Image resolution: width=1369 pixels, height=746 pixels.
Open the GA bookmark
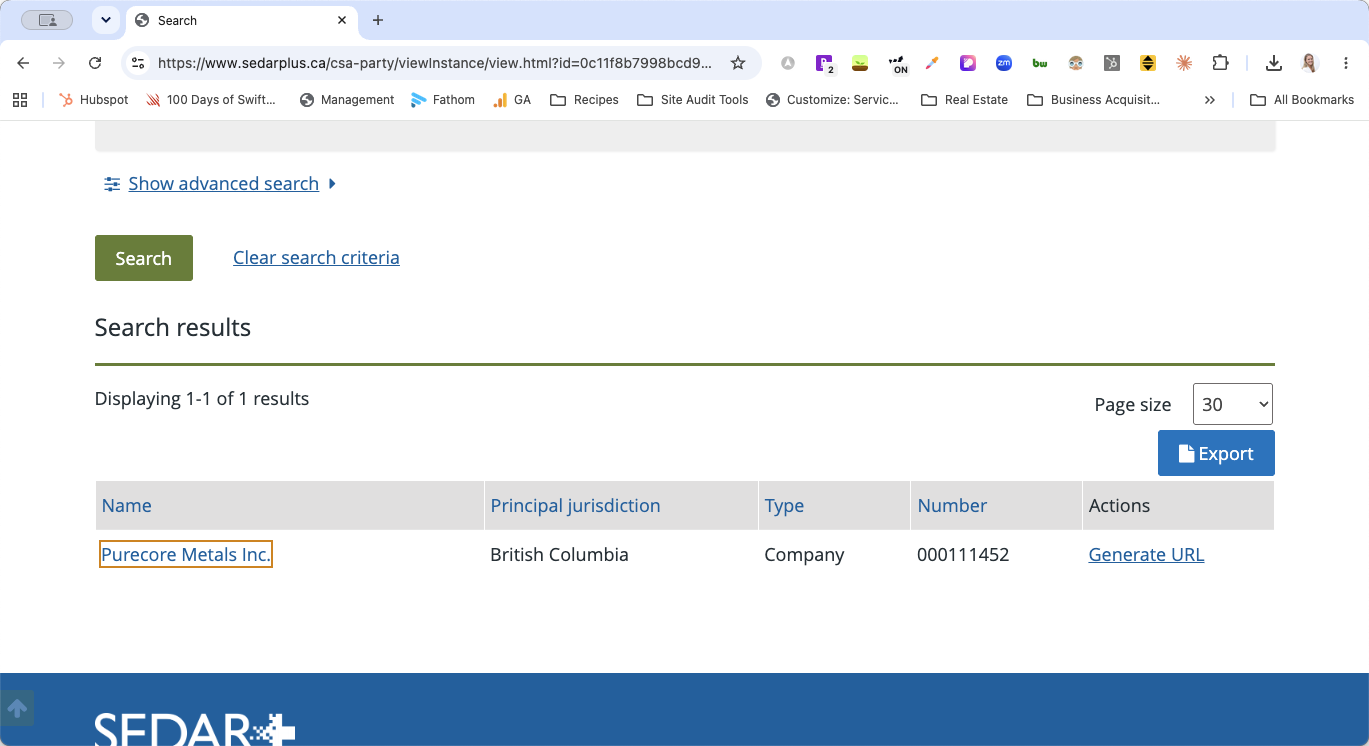(x=512, y=100)
